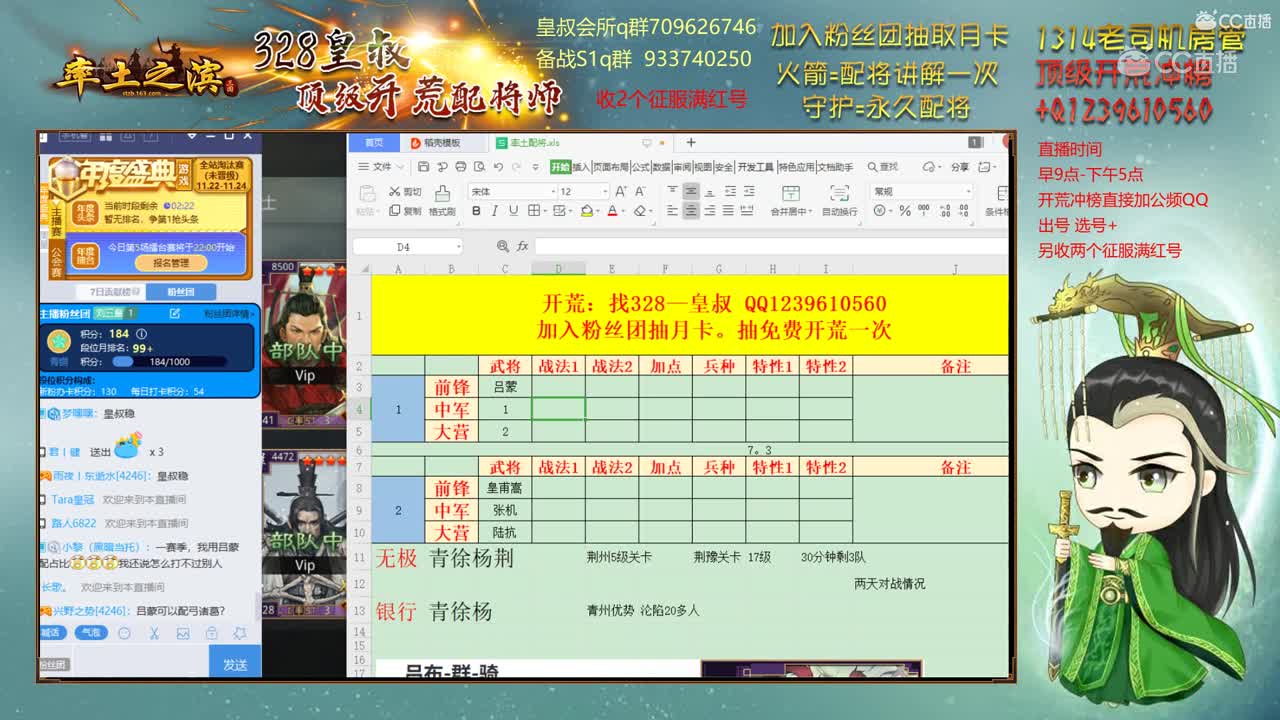Click the percent style icon

coord(905,211)
